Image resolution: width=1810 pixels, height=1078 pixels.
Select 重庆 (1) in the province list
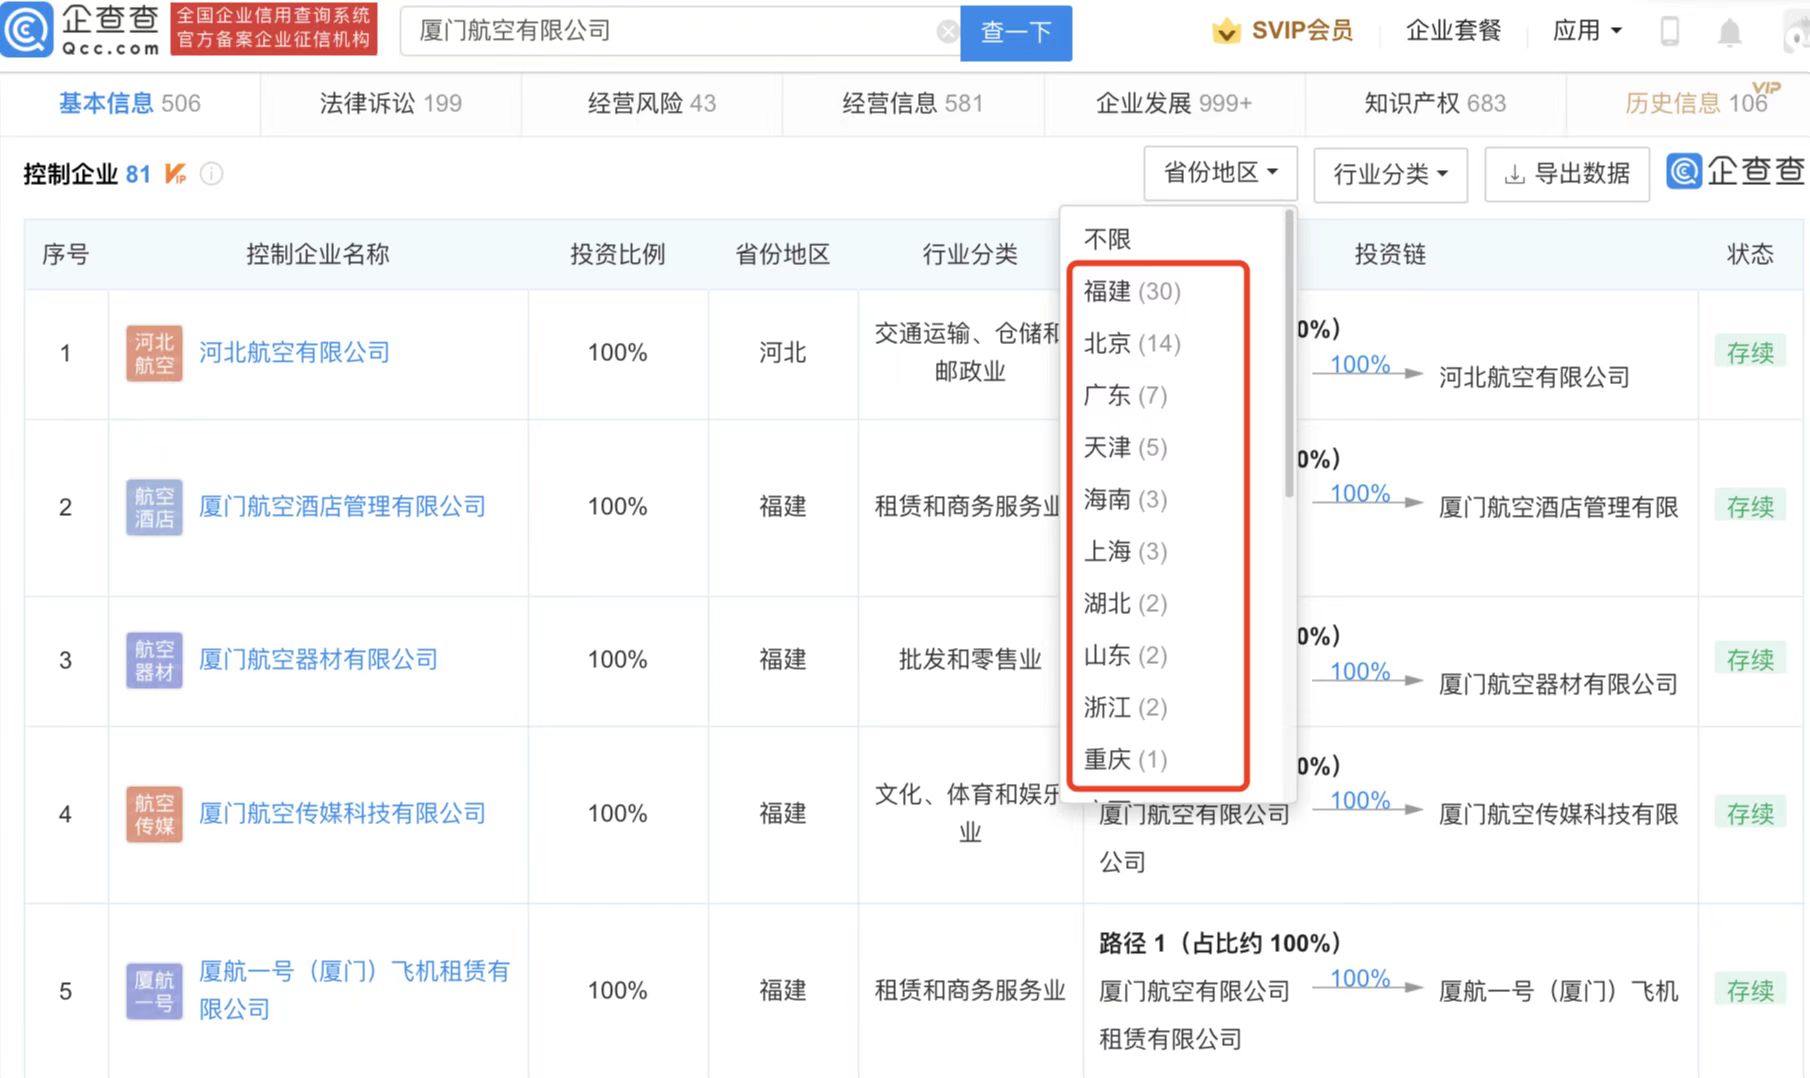point(1125,759)
